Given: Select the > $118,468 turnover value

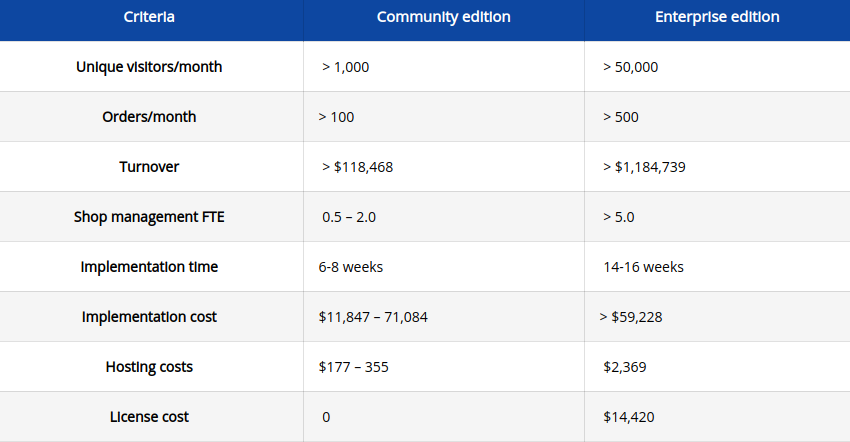Looking at the screenshot, I should pos(357,167).
